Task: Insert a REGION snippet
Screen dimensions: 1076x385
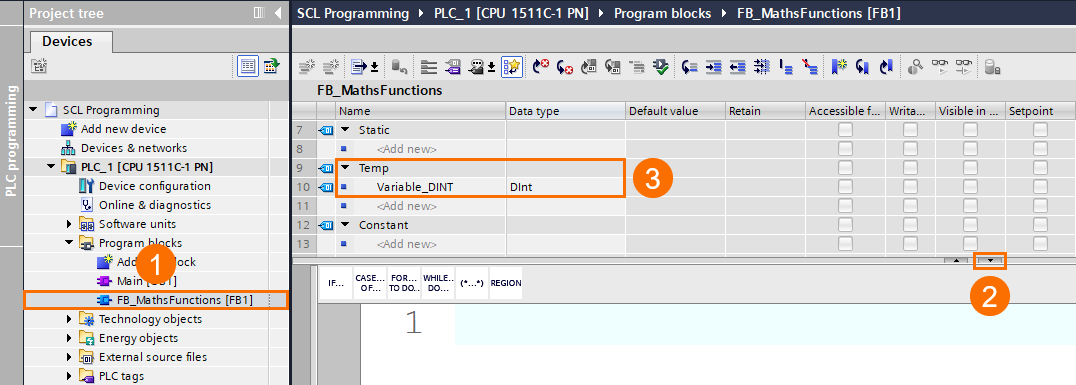Action: (506, 283)
